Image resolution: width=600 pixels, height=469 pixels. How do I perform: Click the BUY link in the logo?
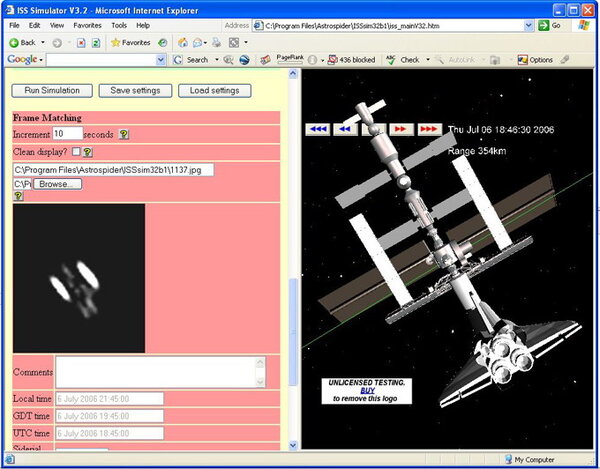point(368,390)
